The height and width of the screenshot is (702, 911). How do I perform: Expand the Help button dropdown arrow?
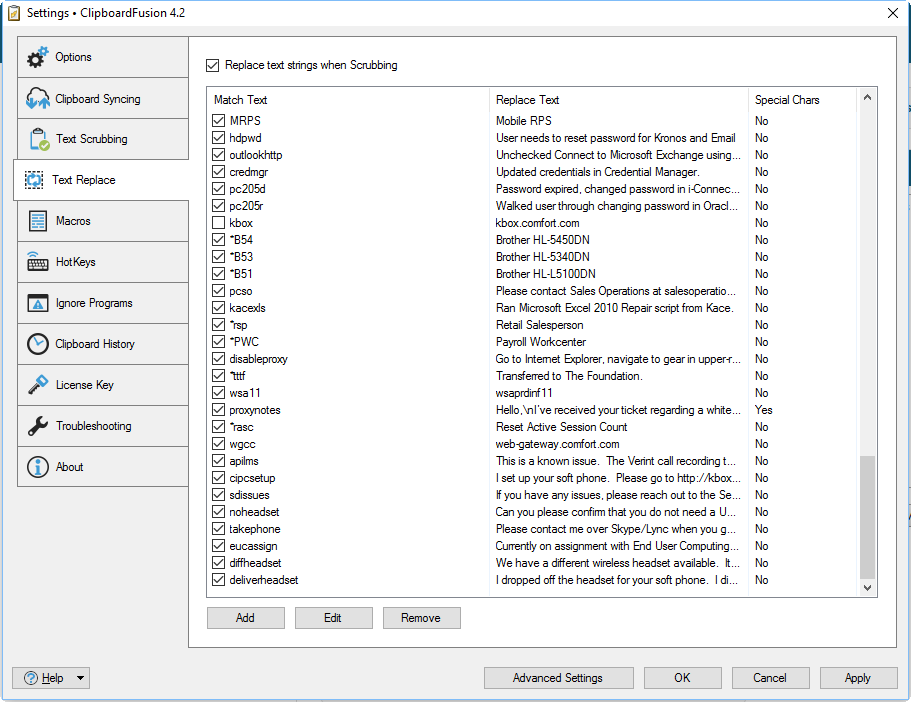pos(81,678)
